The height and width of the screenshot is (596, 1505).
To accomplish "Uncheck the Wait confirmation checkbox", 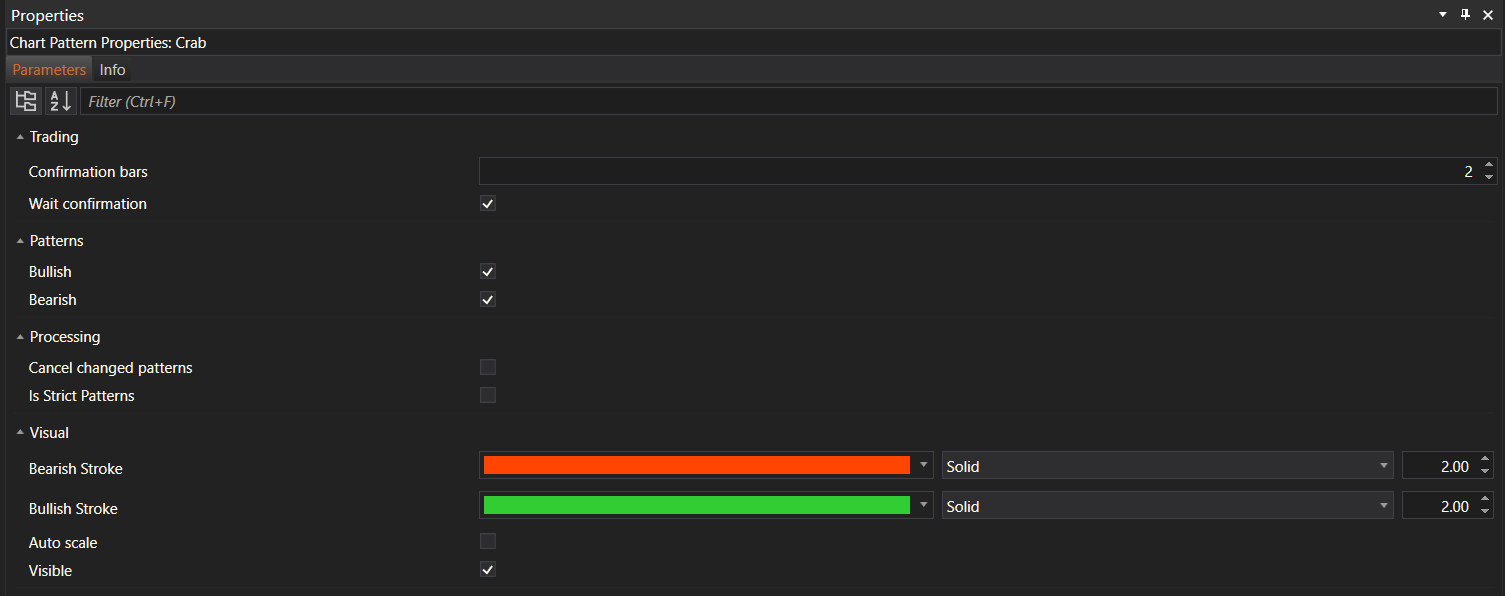I will point(488,204).
